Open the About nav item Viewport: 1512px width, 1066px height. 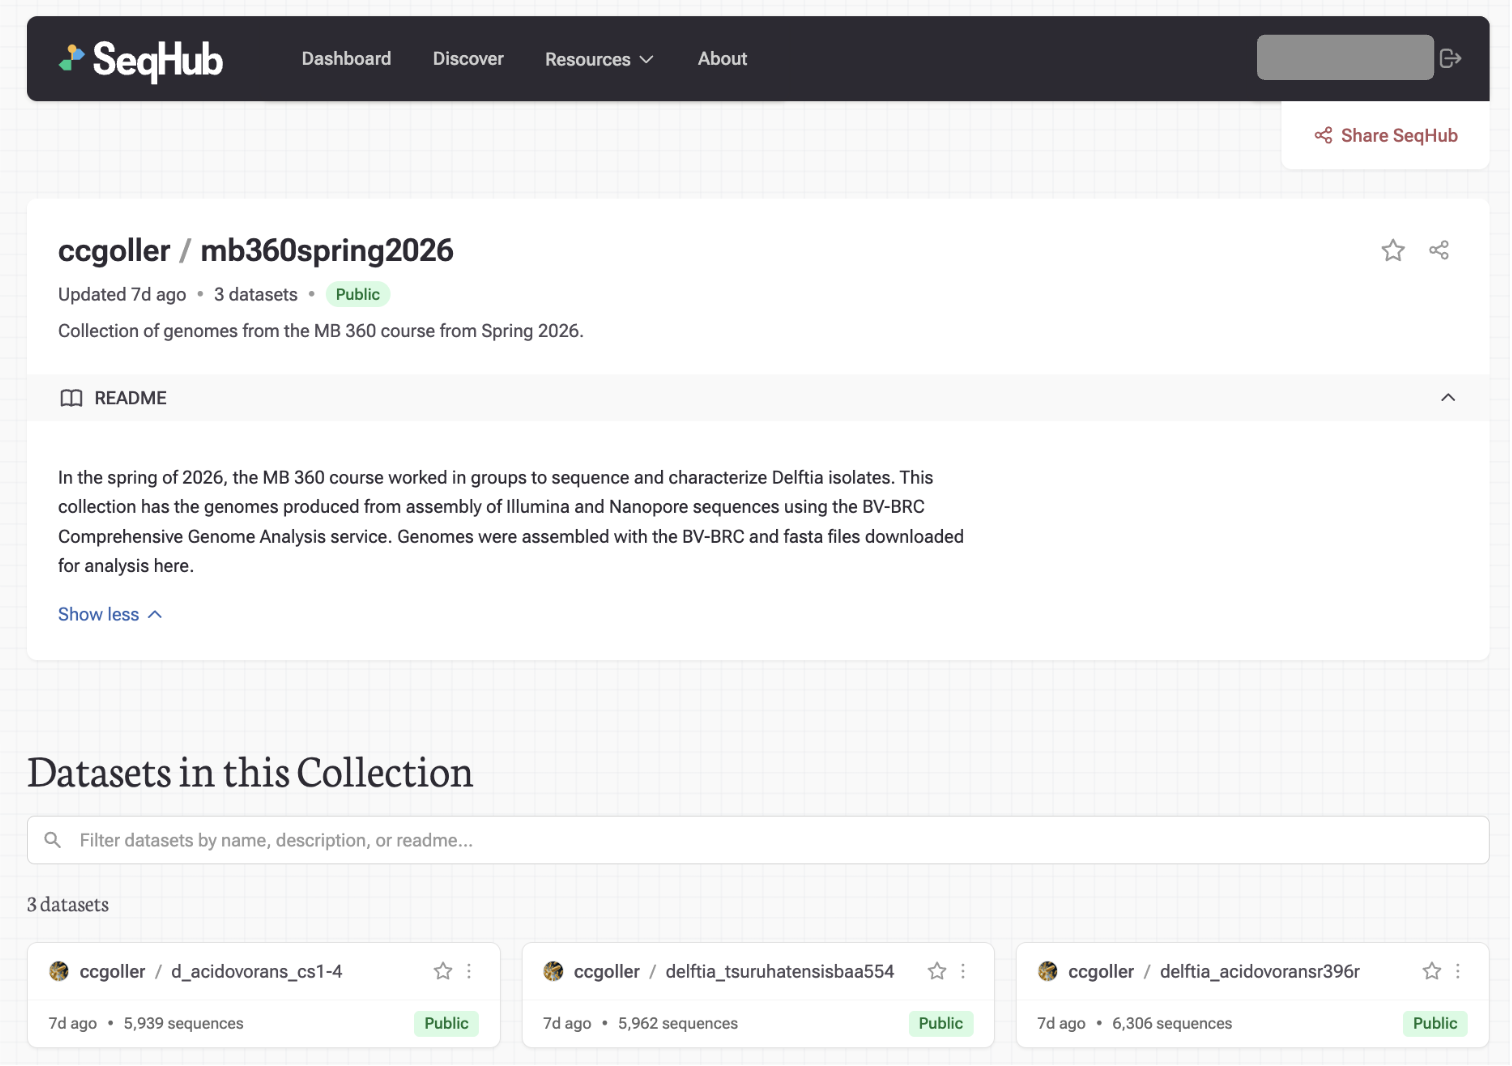coord(722,59)
